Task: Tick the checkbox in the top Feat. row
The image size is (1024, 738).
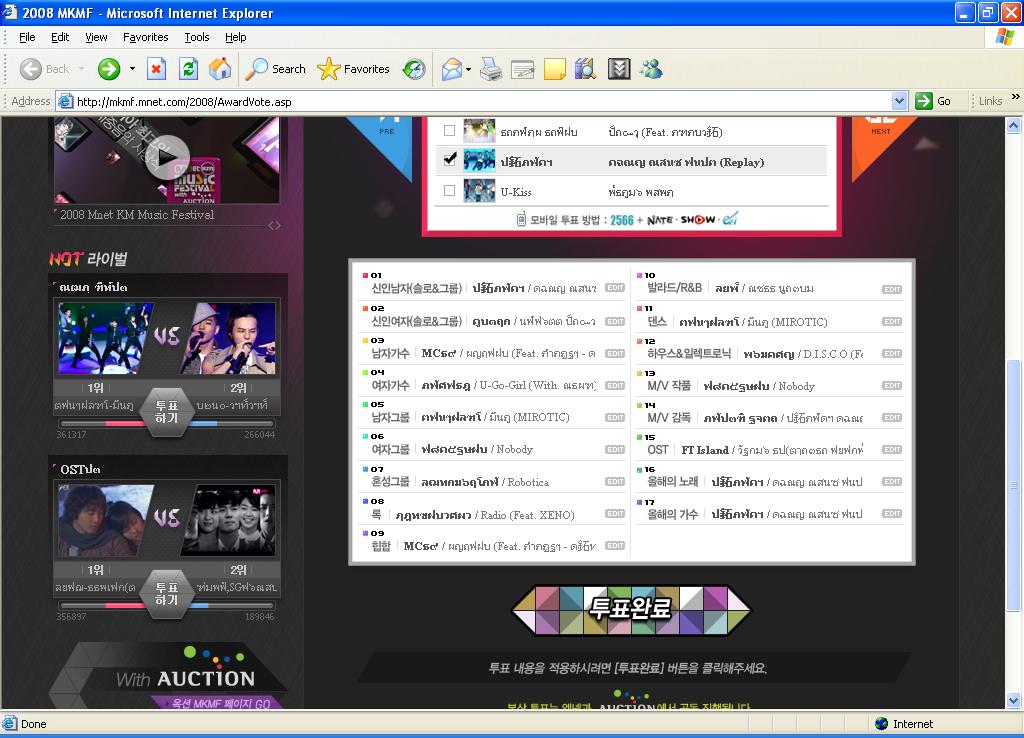Action: [x=449, y=131]
